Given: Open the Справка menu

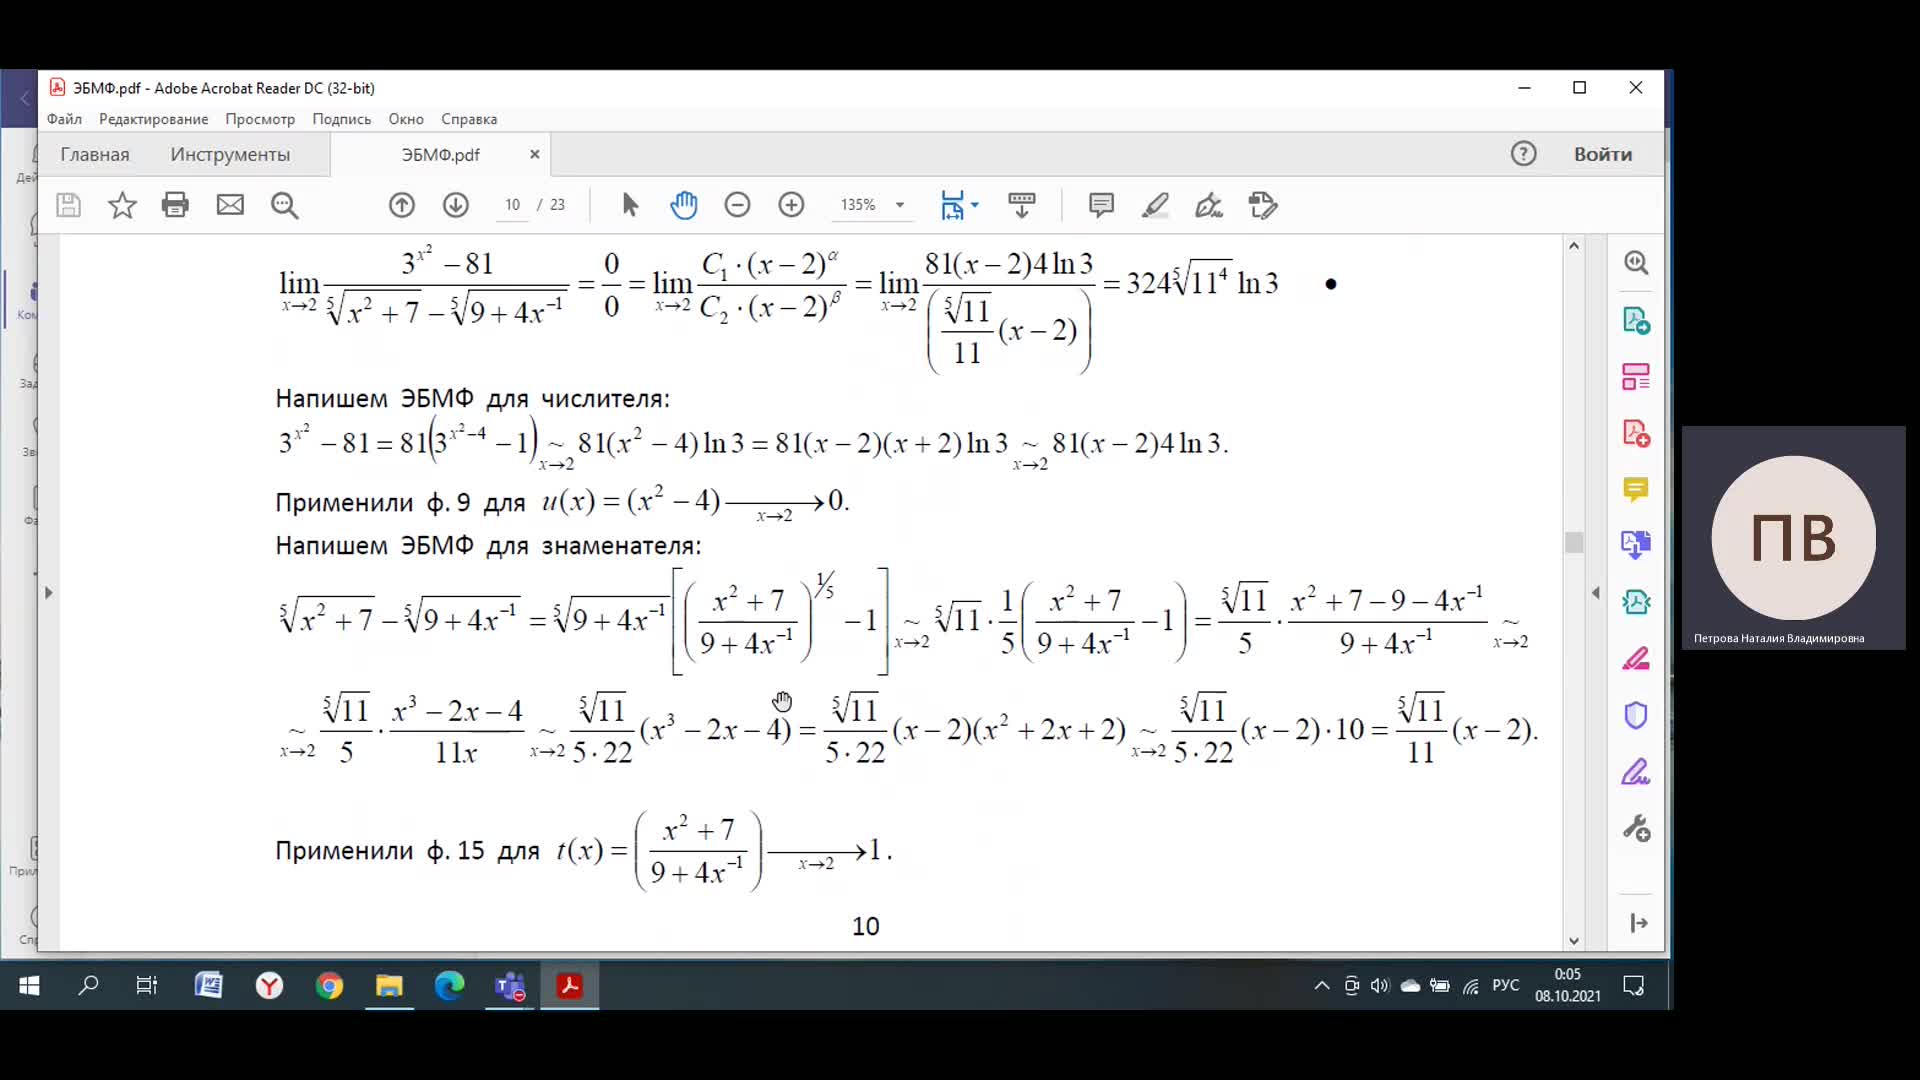Looking at the screenshot, I should pyautogui.click(x=469, y=119).
